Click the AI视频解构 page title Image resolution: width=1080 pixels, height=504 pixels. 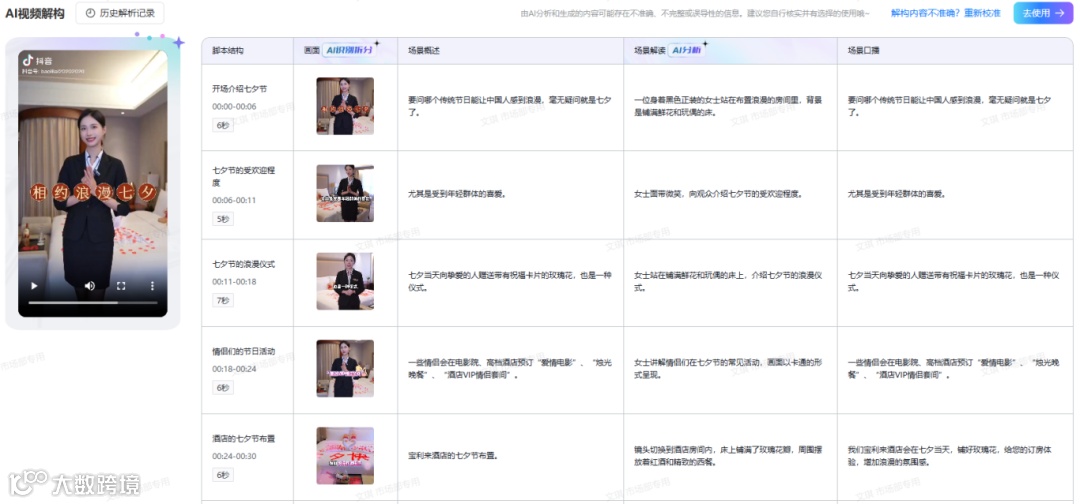pyautogui.click(x=35, y=12)
